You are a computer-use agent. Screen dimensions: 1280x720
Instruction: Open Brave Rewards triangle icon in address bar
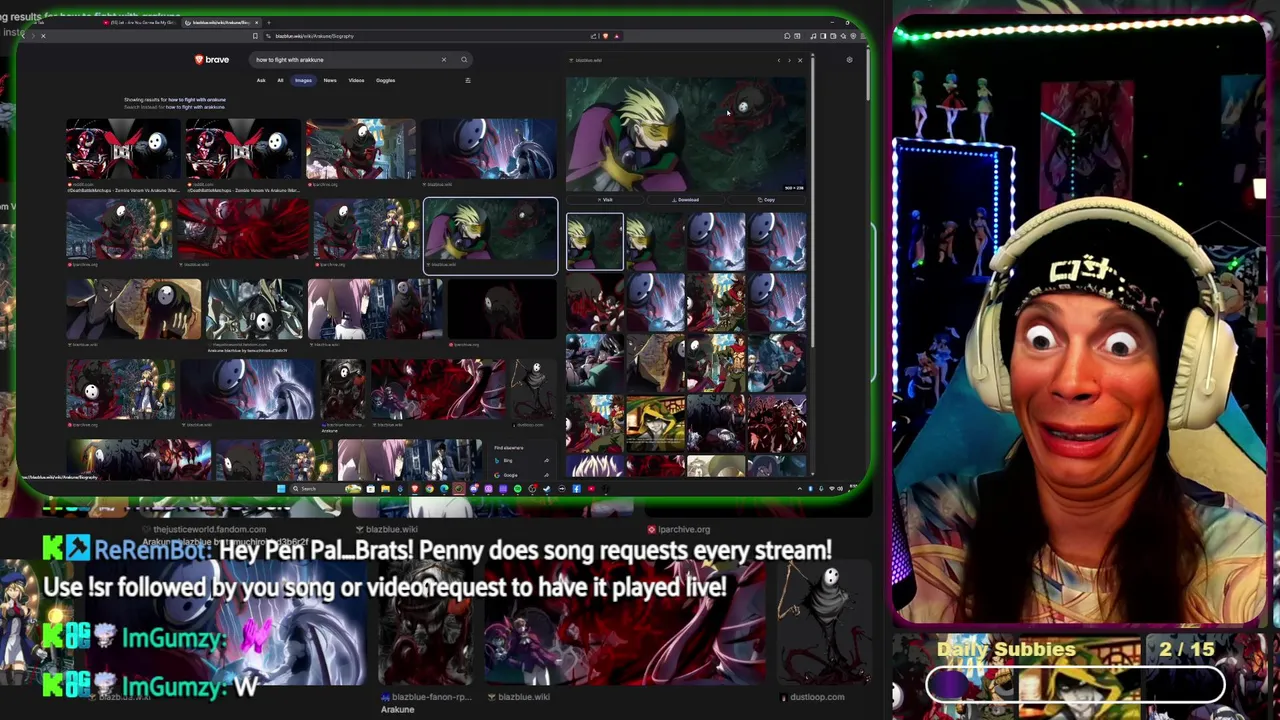tap(617, 36)
